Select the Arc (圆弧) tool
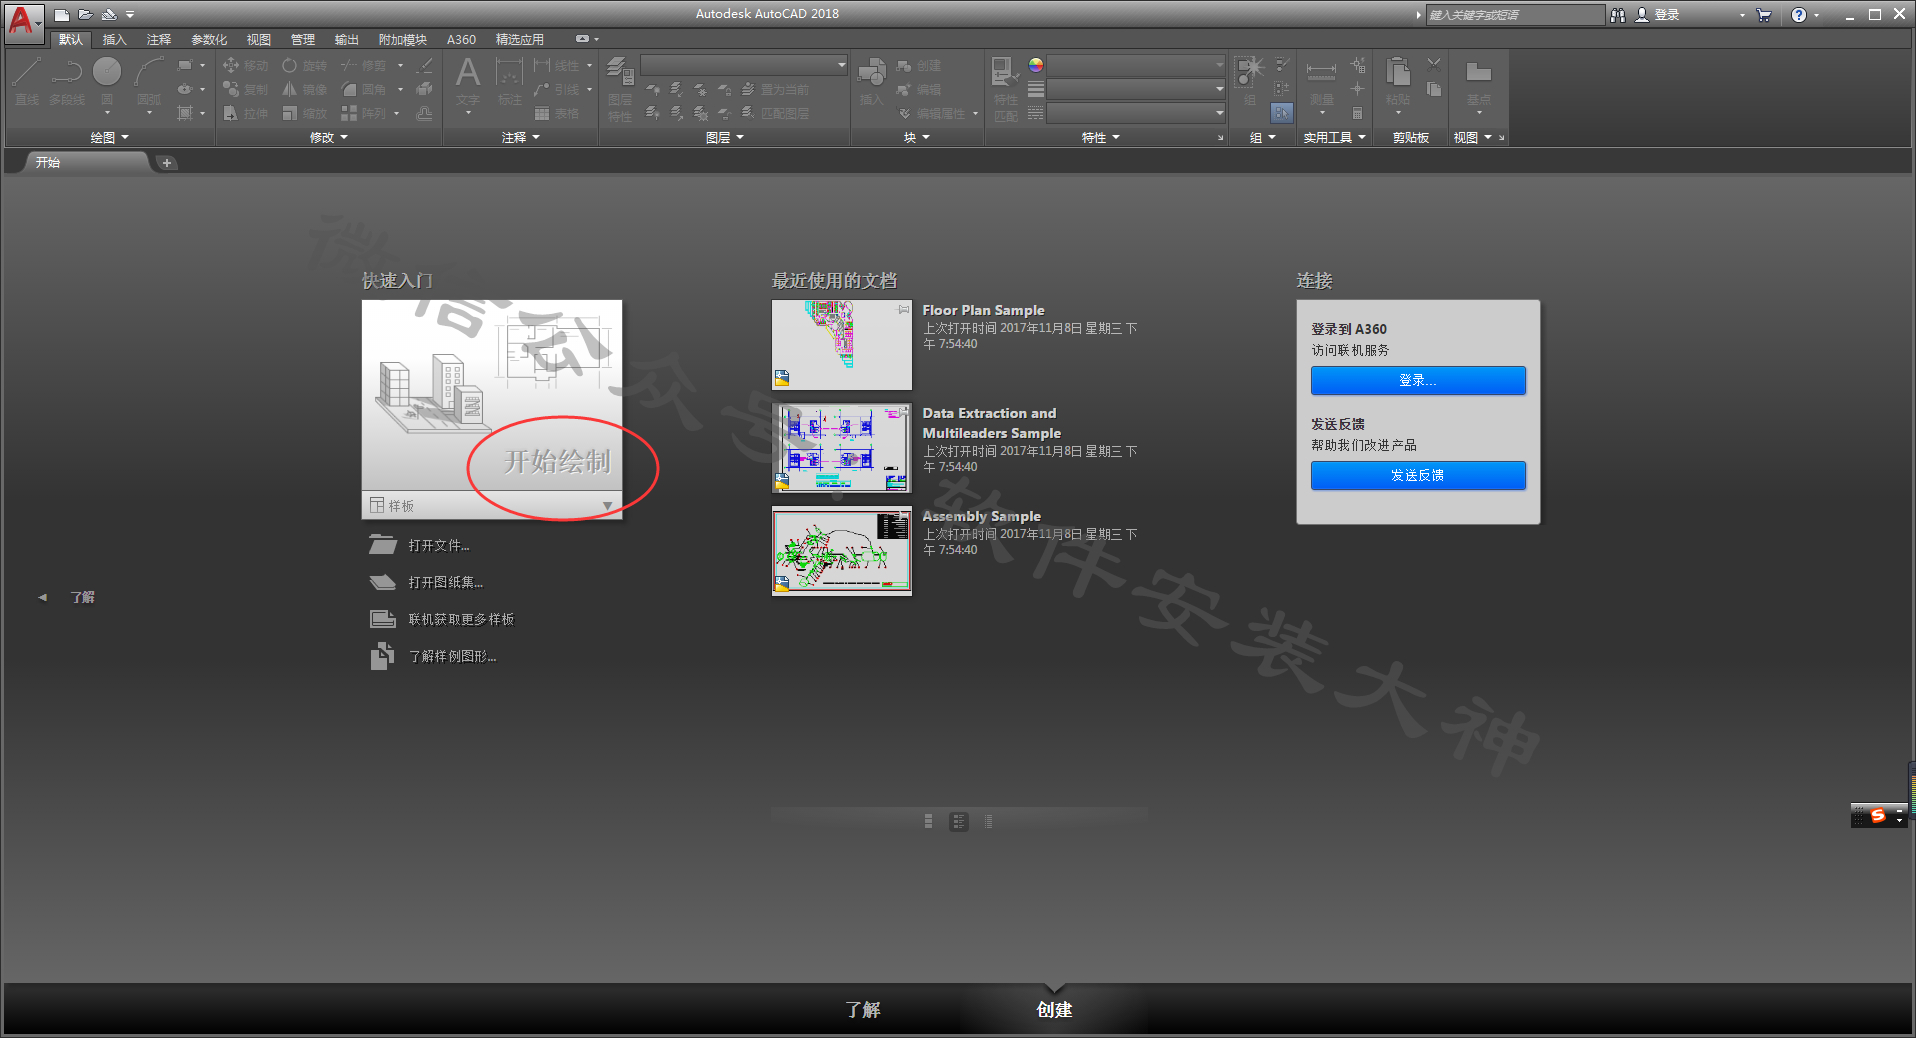The width and height of the screenshot is (1916, 1038). (149, 81)
